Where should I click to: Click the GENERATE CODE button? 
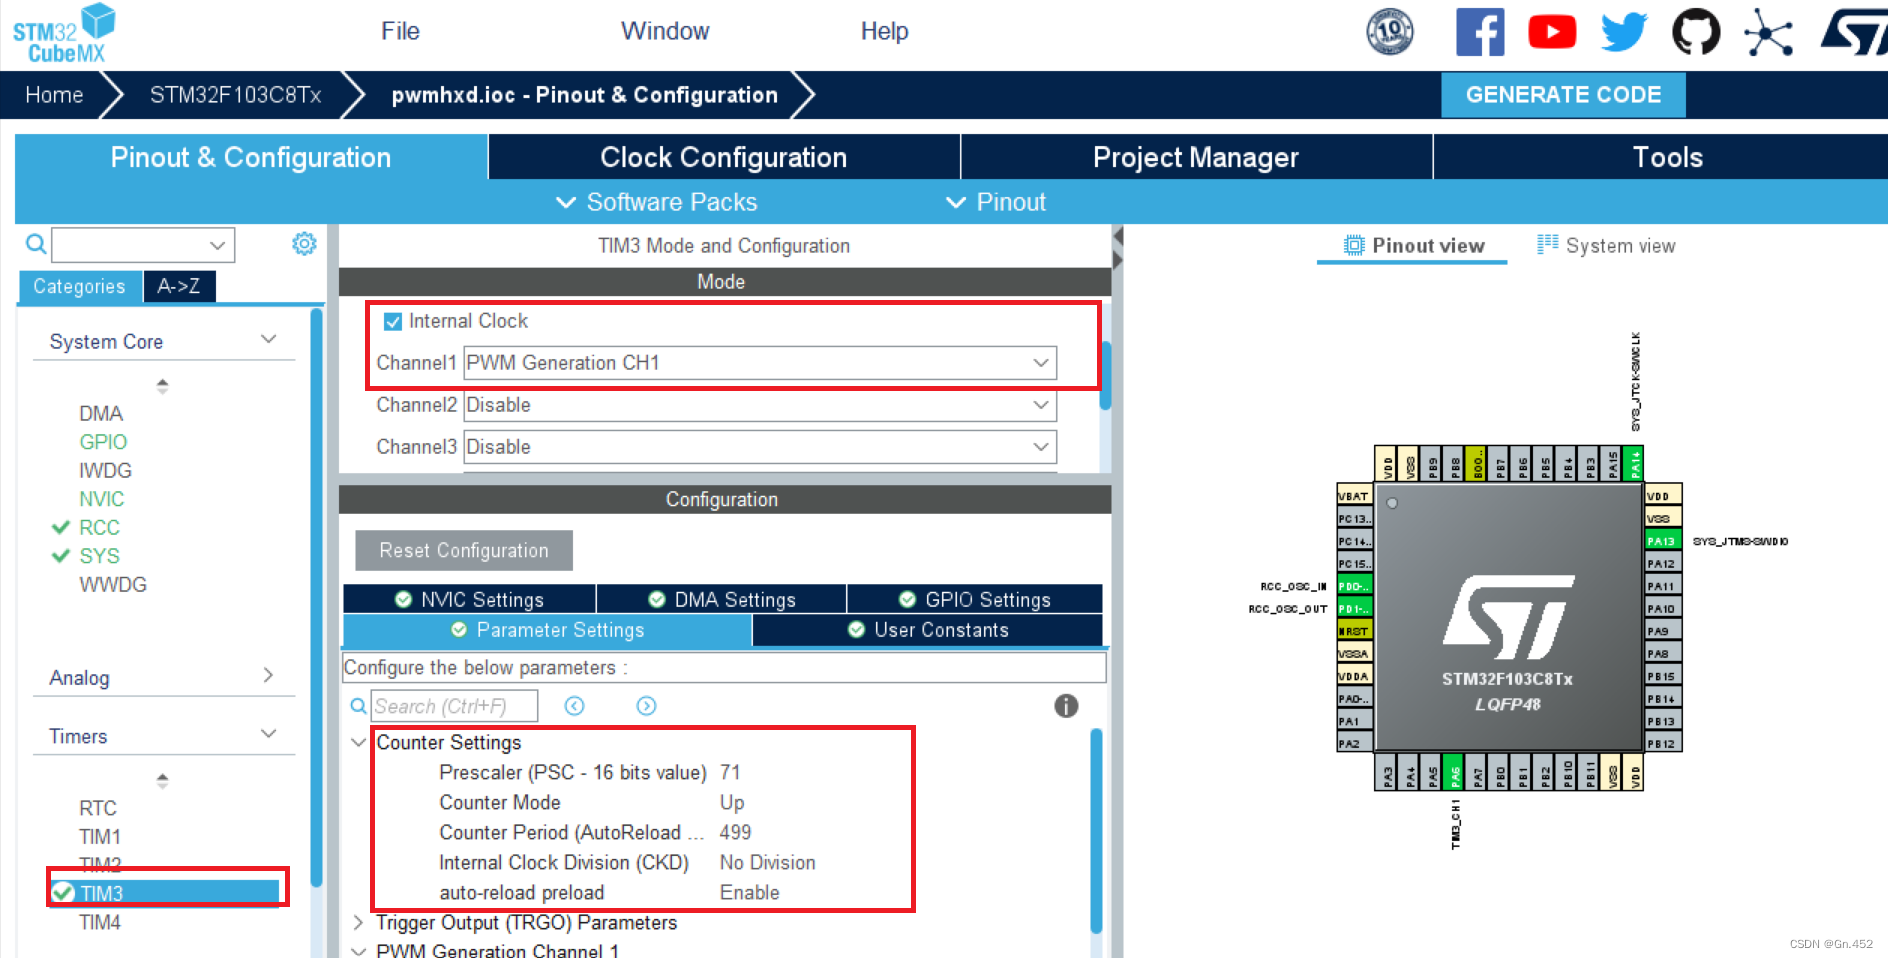1563,95
